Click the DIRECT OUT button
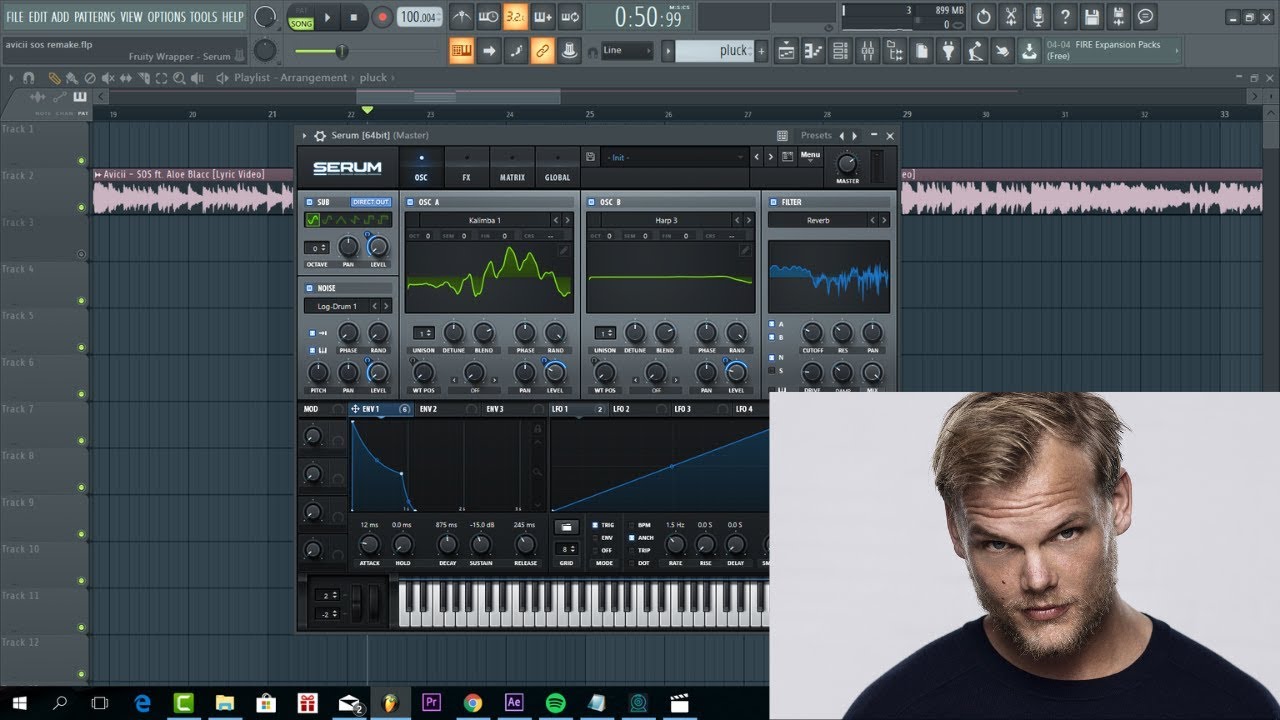The width and height of the screenshot is (1280, 720). tap(371, 202)
